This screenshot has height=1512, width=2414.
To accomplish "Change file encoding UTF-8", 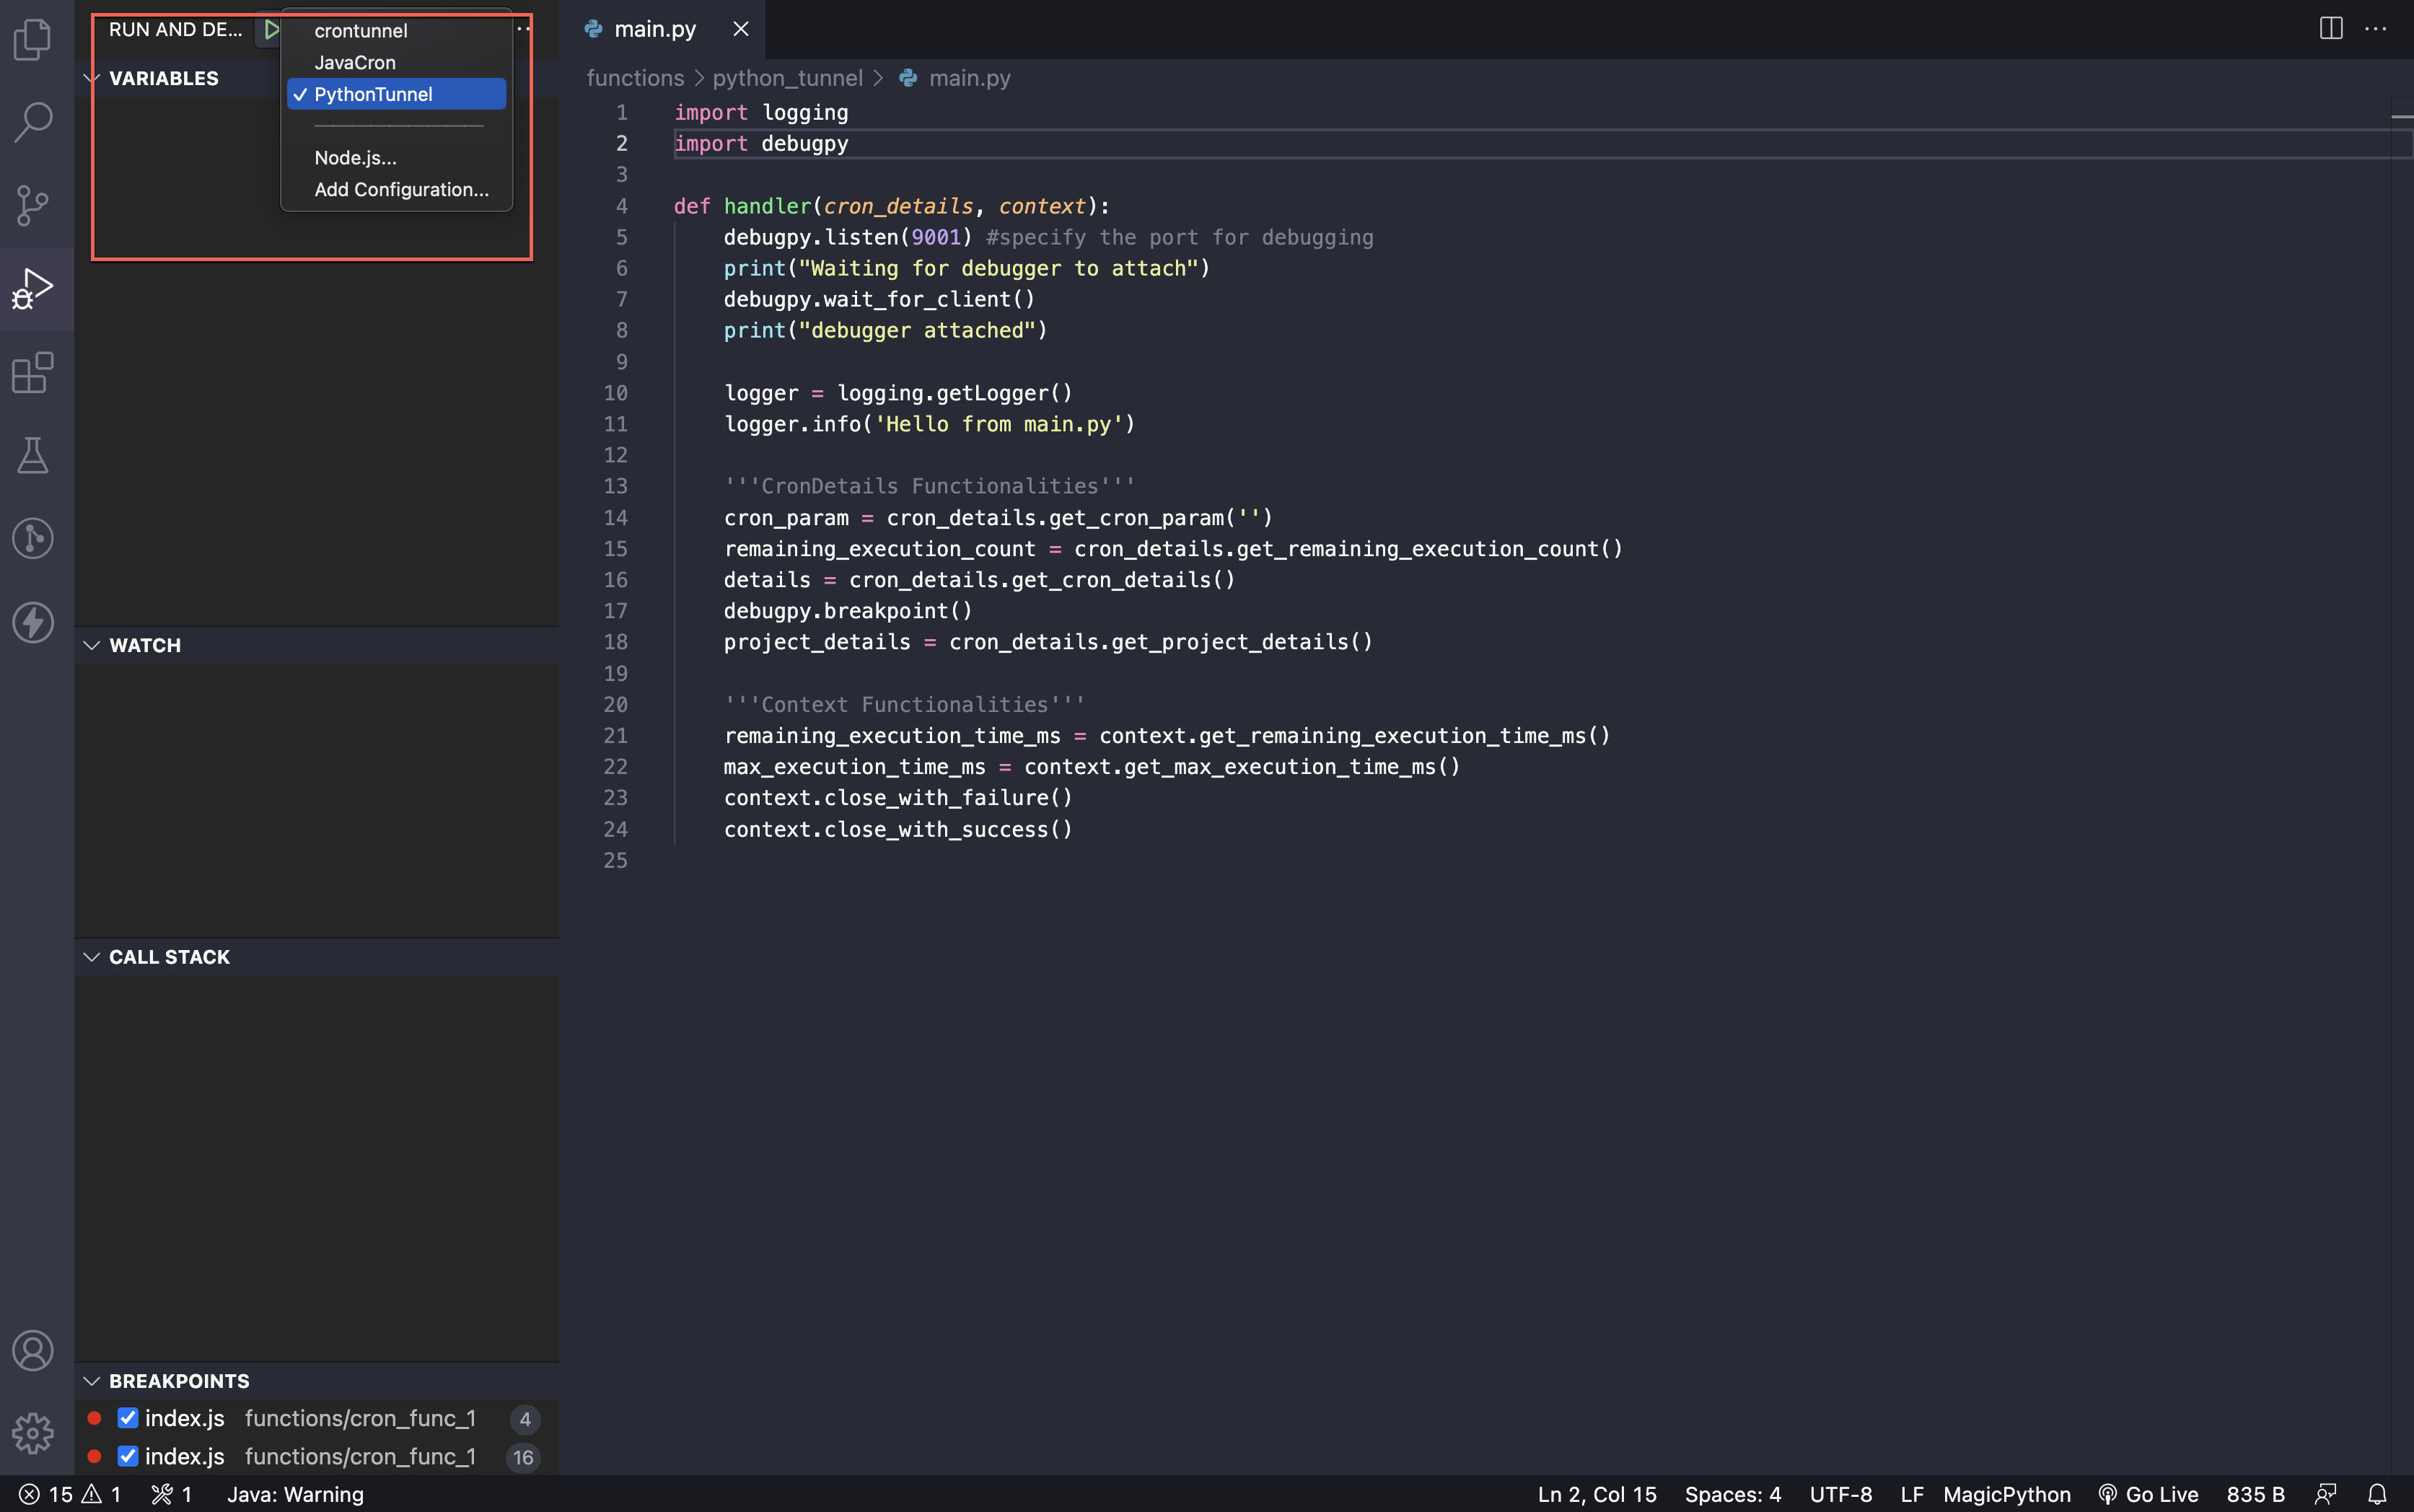I will coord(1841,1494).
